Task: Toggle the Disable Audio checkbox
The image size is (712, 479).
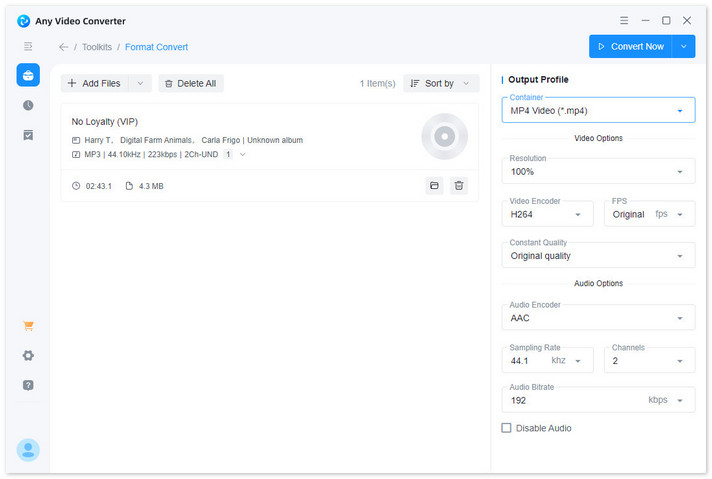Action: tap(506, 428)
